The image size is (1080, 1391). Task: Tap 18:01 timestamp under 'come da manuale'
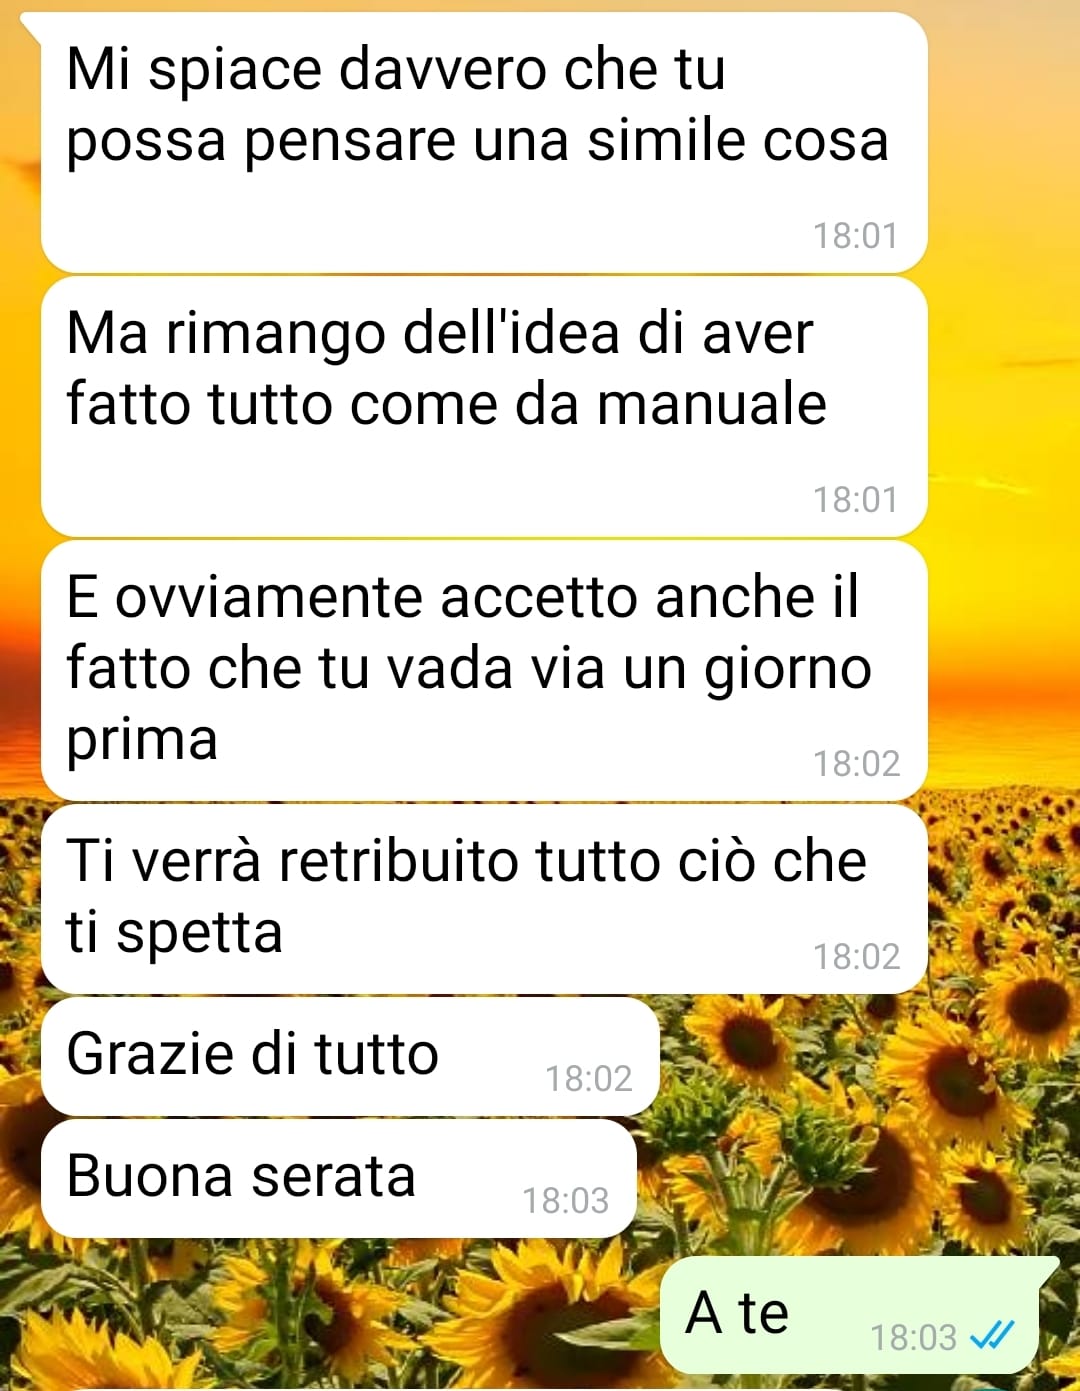[856, 500]
